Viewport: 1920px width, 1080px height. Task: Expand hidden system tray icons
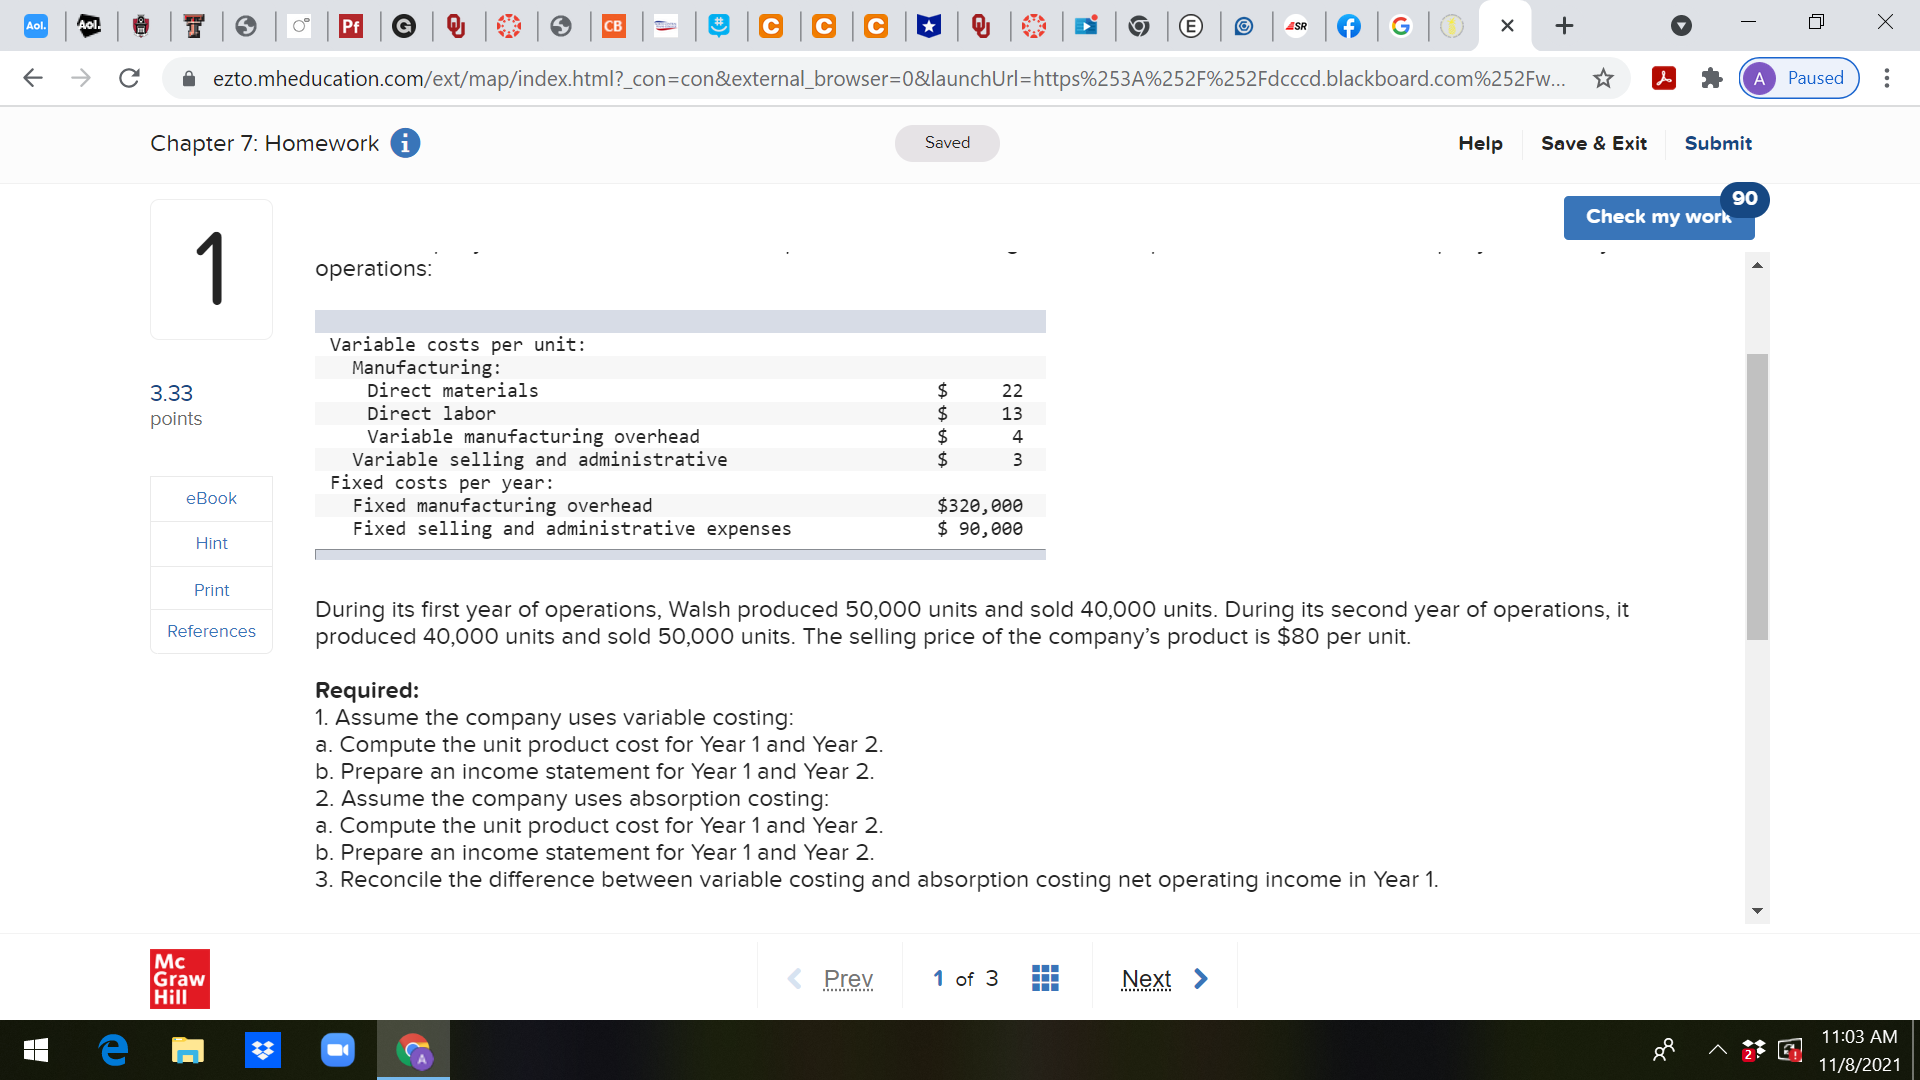pos(1718,1050)
